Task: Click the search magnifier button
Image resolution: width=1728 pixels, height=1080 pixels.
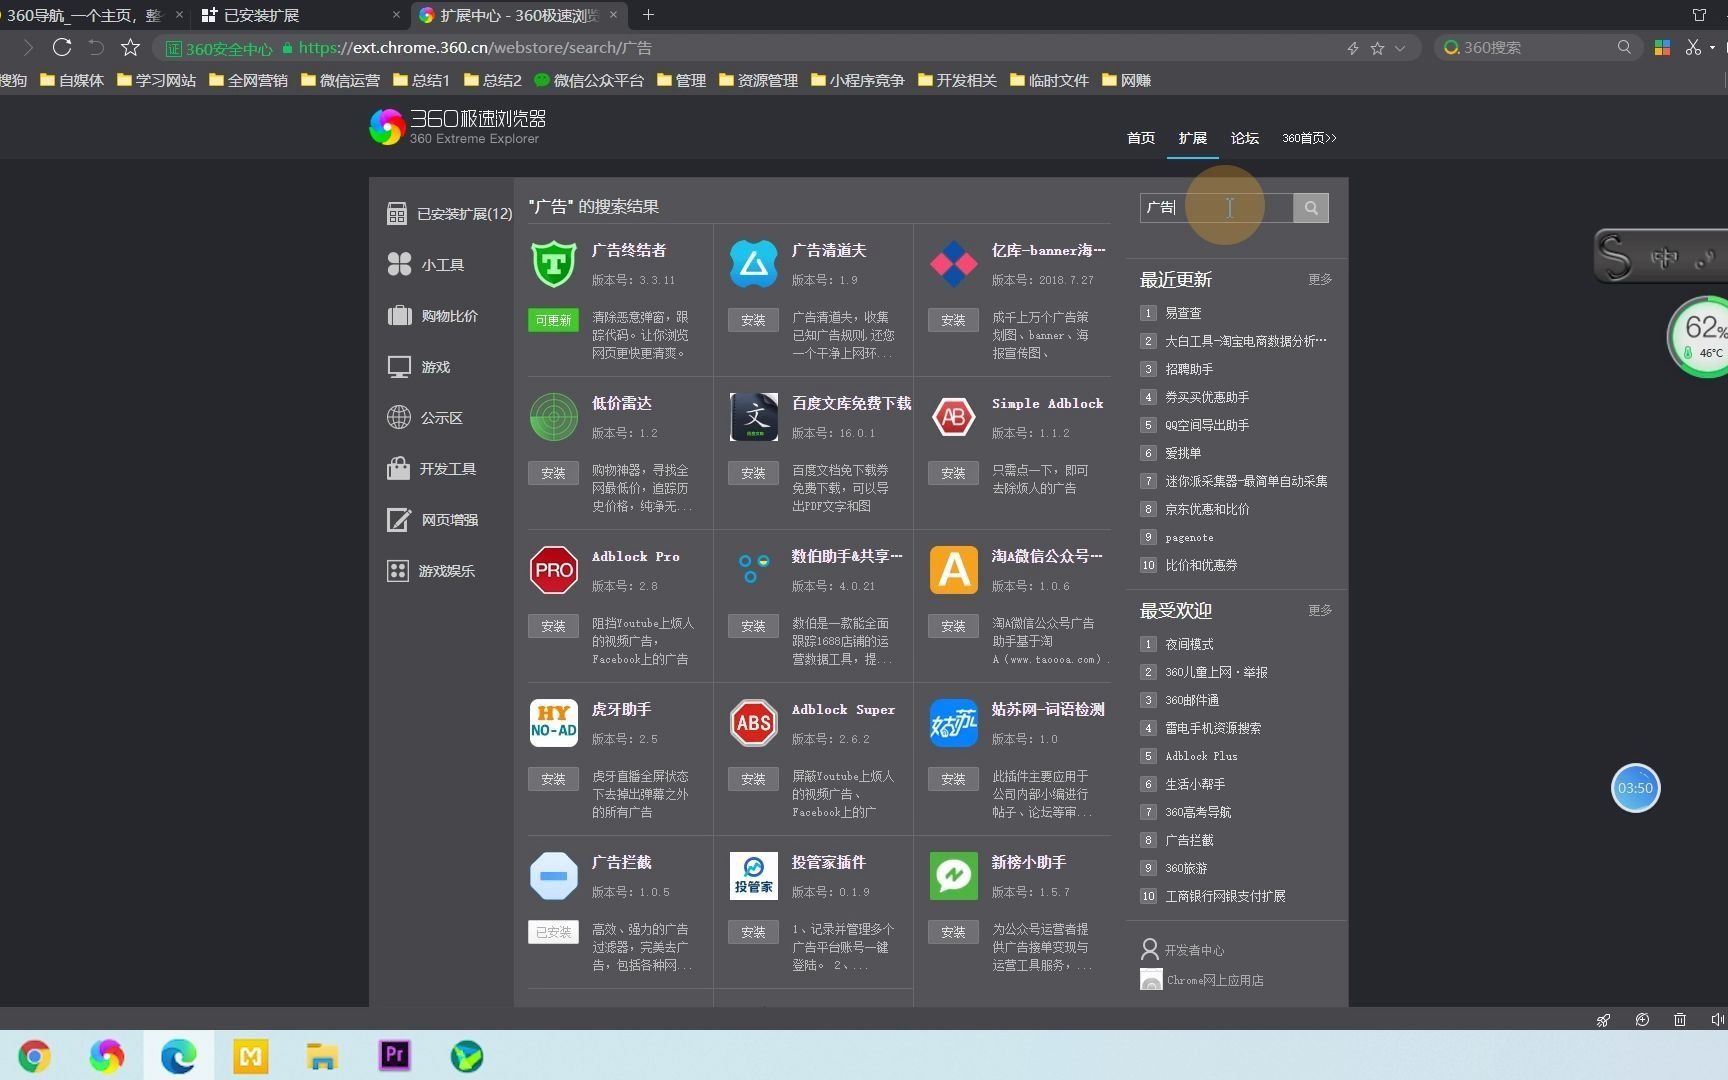Action: point(1310,208)
